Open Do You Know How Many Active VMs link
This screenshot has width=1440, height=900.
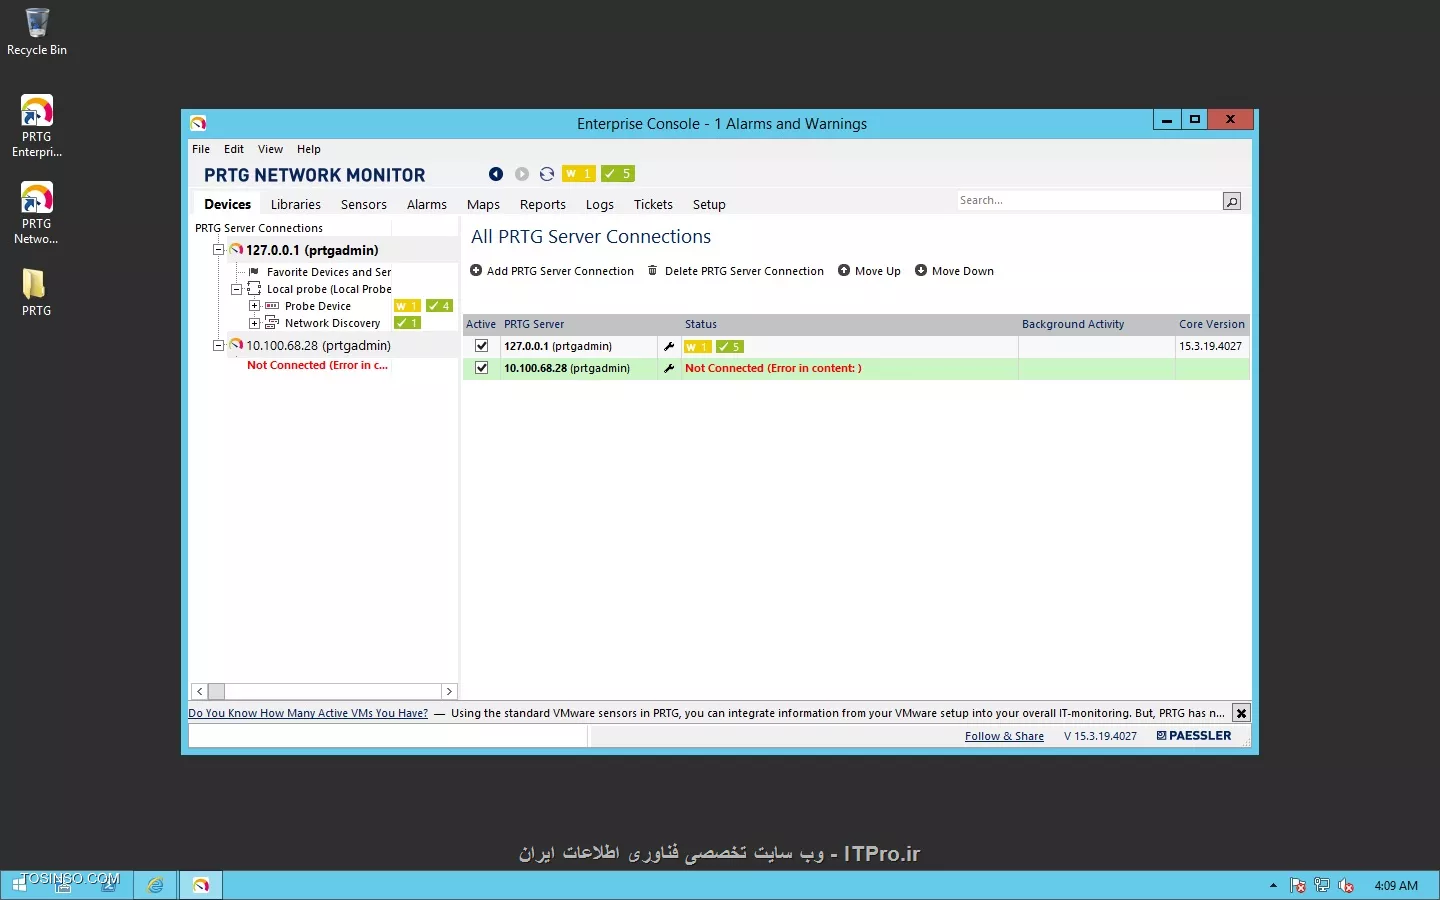click(308, 713)
